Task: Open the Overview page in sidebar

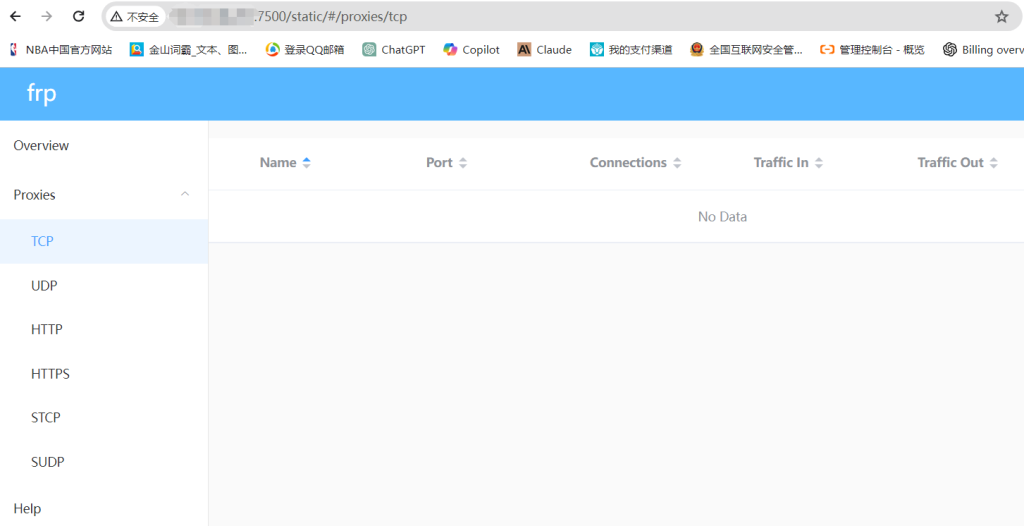Action: click(x=41, y=146)
